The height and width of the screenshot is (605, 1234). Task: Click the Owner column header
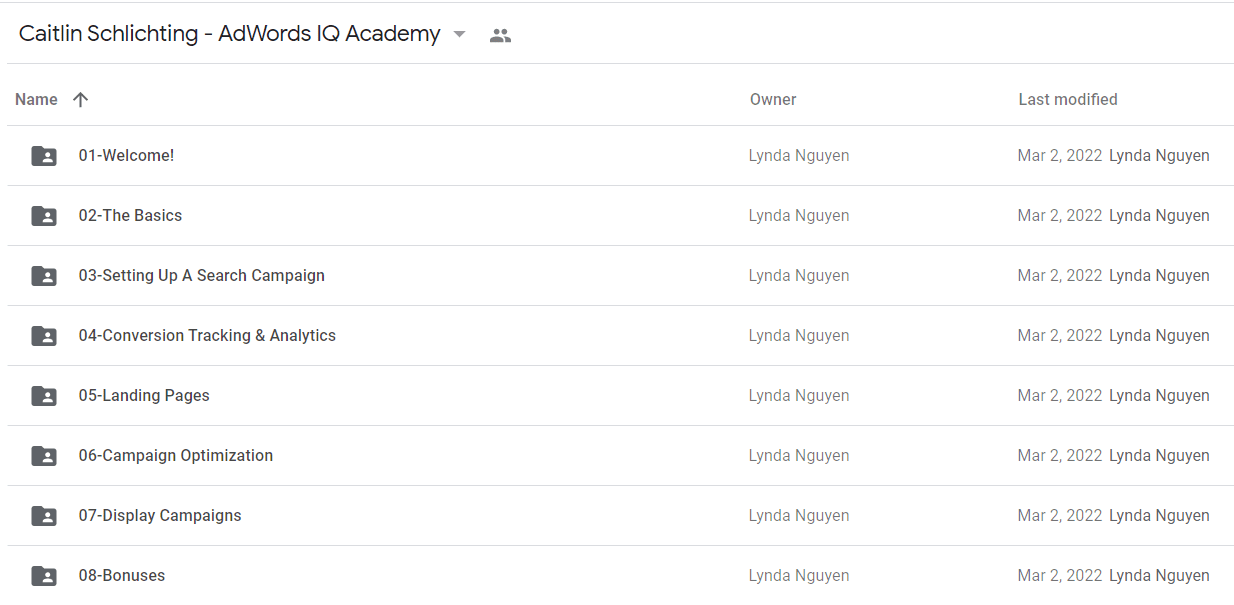pyautogui.click(x=773, y=99)
